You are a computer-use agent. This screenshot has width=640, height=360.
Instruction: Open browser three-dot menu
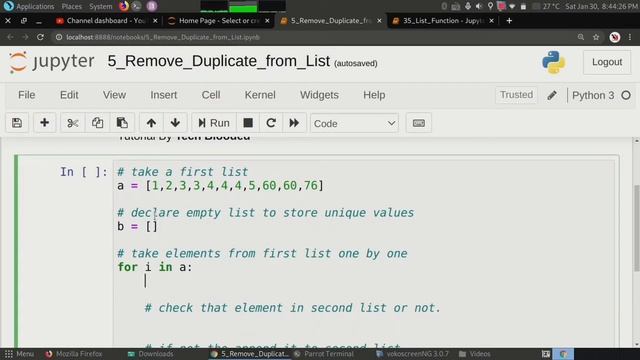630,37
